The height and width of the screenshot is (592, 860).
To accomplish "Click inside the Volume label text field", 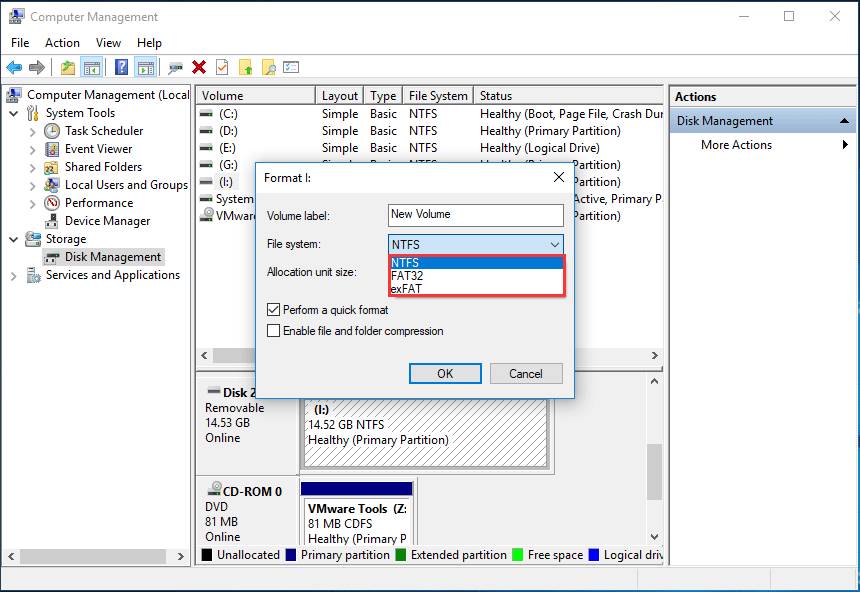I will 476,215.
